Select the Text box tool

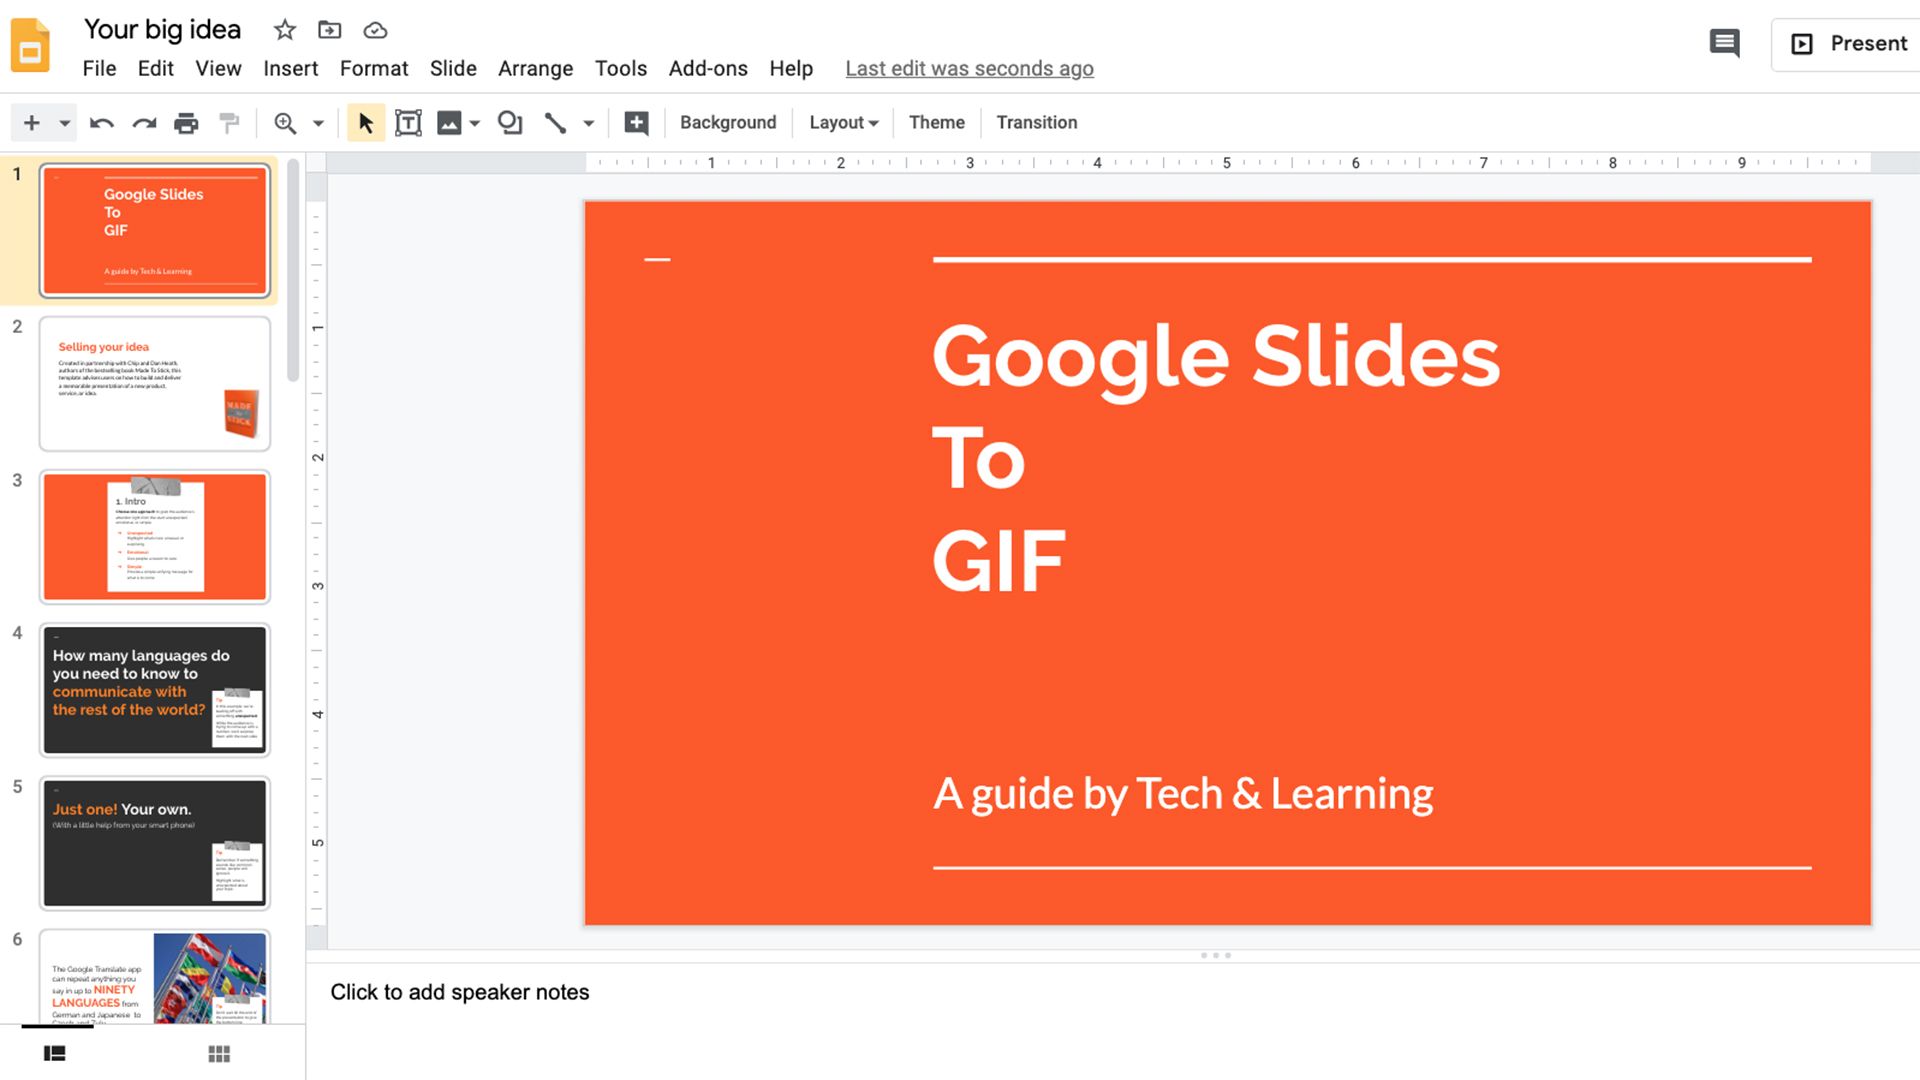408,122
